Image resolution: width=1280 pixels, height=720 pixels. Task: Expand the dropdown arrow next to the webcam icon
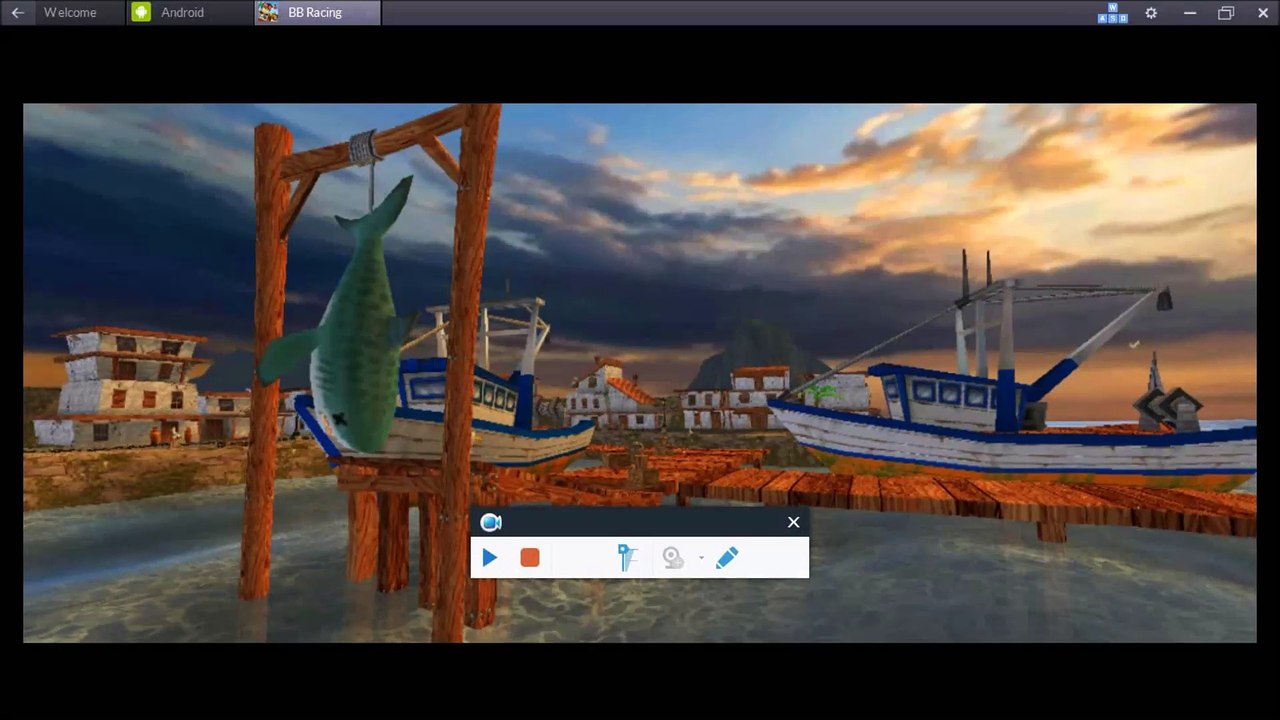tap(701, 558)
